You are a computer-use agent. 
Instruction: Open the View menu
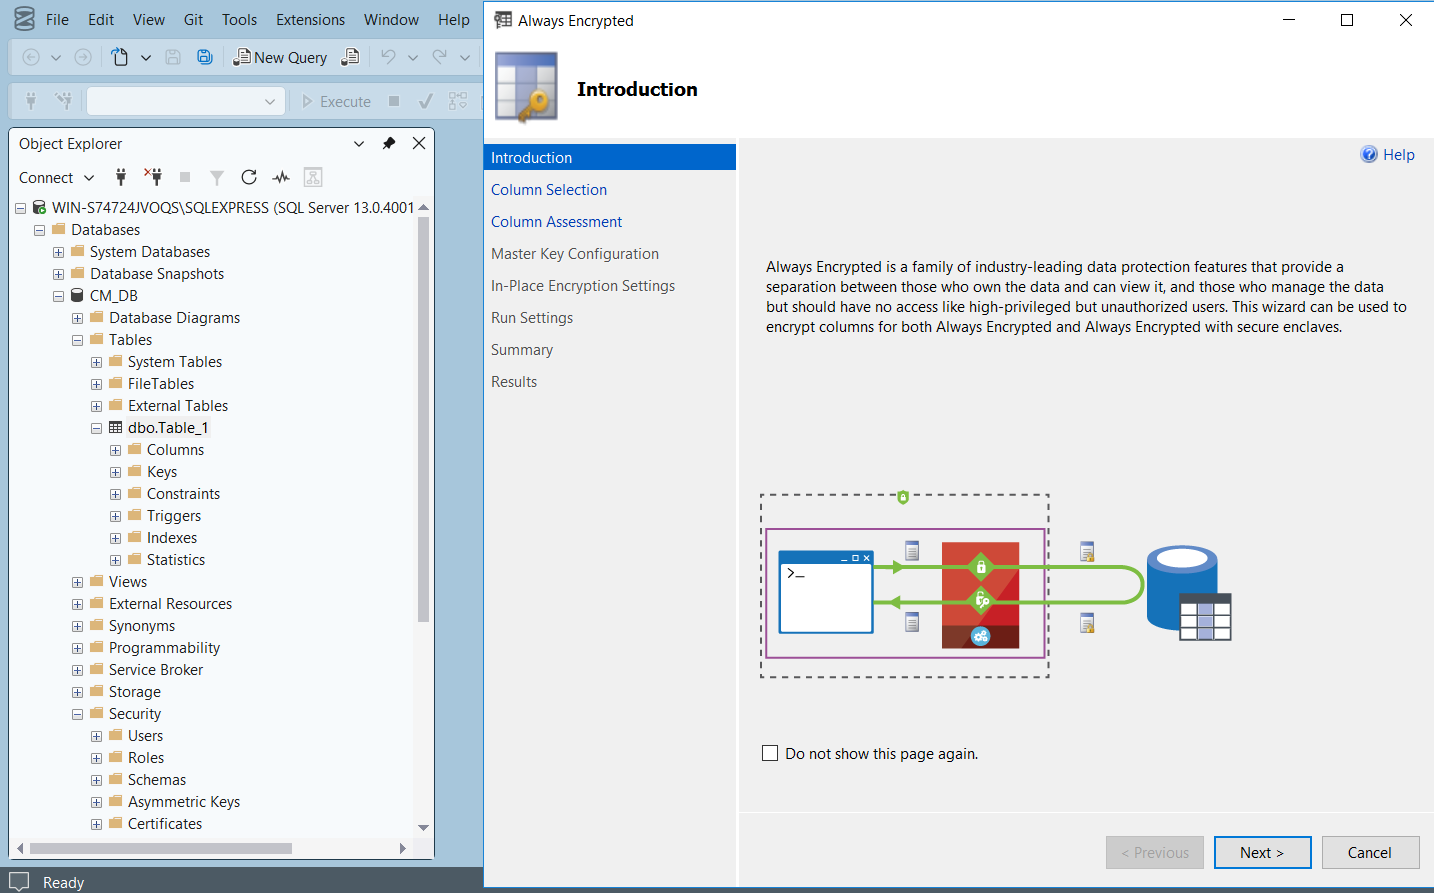tap(149, 19)
